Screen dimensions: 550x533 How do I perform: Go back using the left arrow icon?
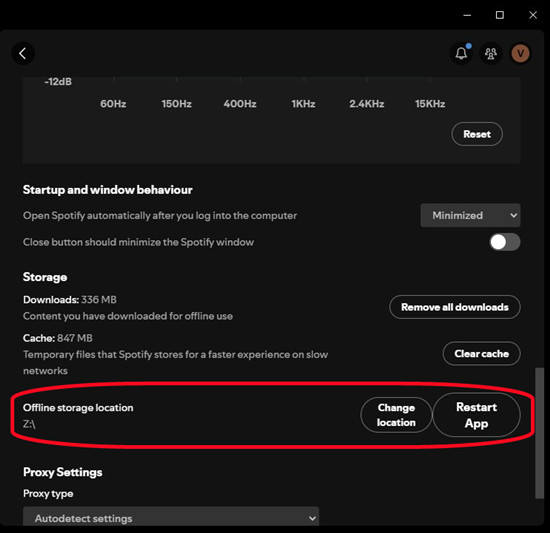point(23,54)
